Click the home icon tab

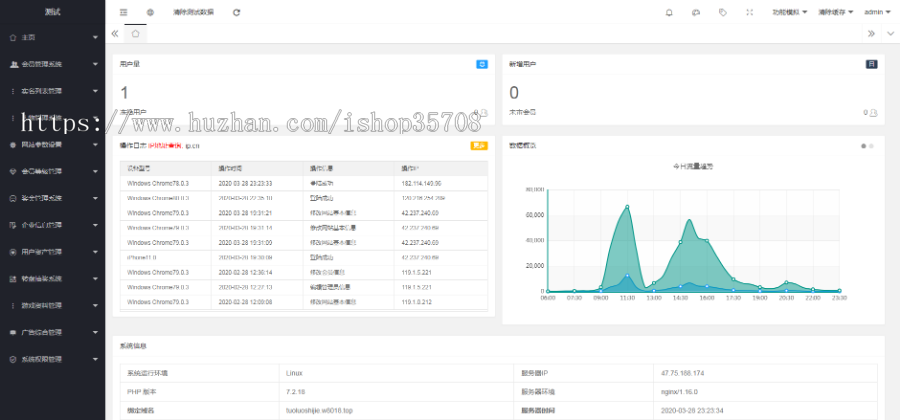click(135, 33)
